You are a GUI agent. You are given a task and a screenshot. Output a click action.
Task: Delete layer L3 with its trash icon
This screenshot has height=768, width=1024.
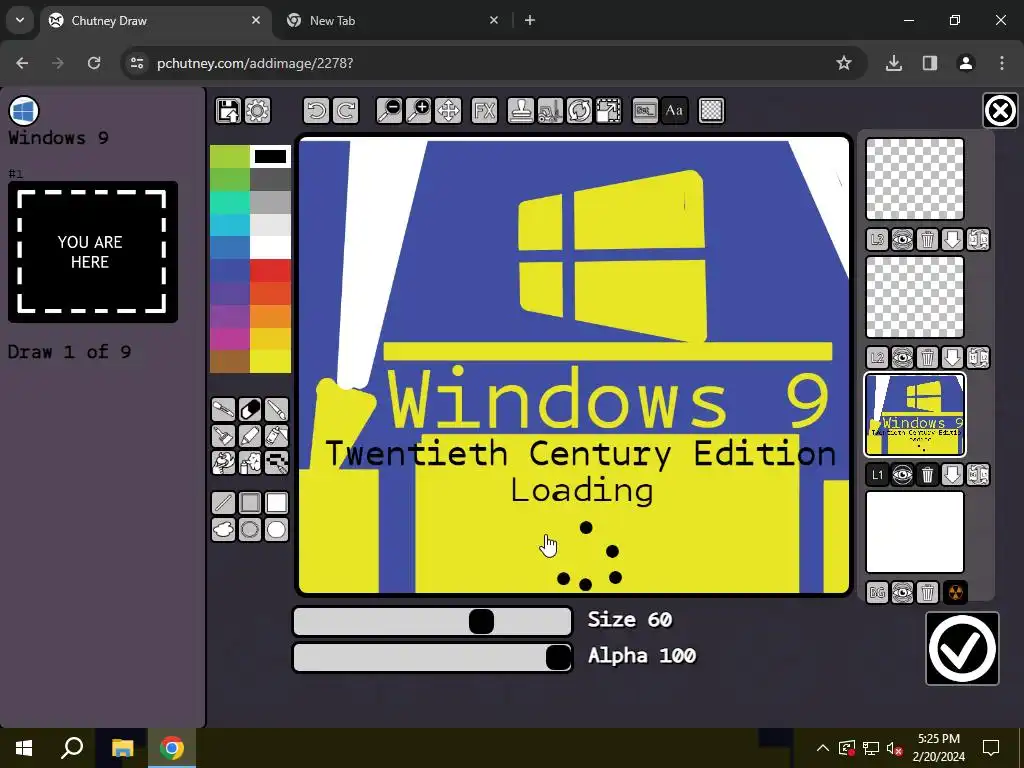pyautogui.click(x=927, y=240)
